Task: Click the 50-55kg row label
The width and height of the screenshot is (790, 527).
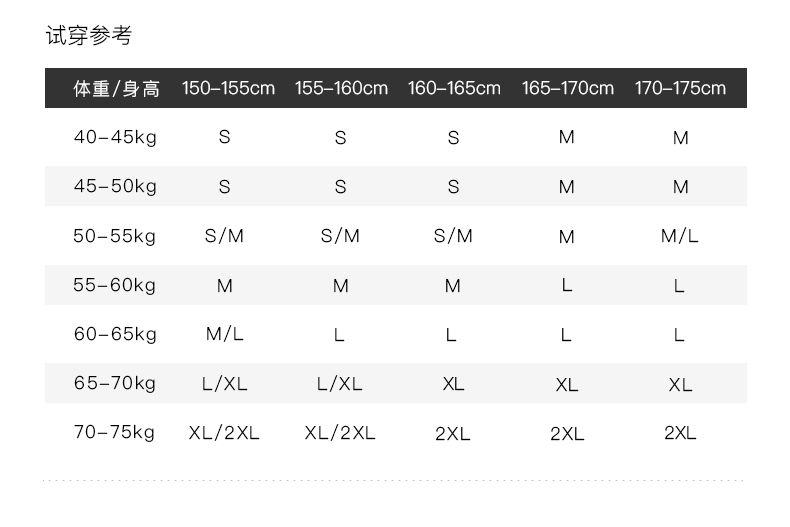Action: click(115, 236)
